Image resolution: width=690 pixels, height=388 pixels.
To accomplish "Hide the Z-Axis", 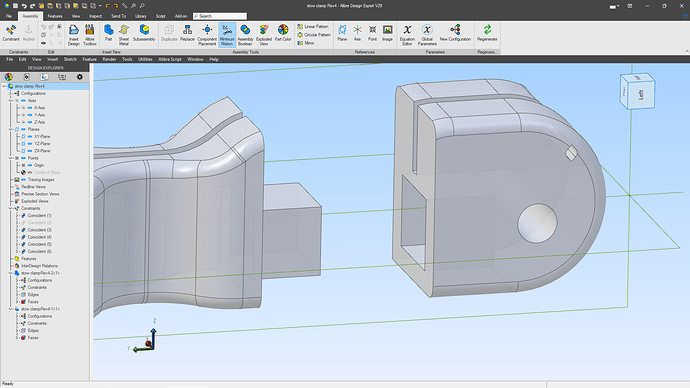I will [30, 122].
